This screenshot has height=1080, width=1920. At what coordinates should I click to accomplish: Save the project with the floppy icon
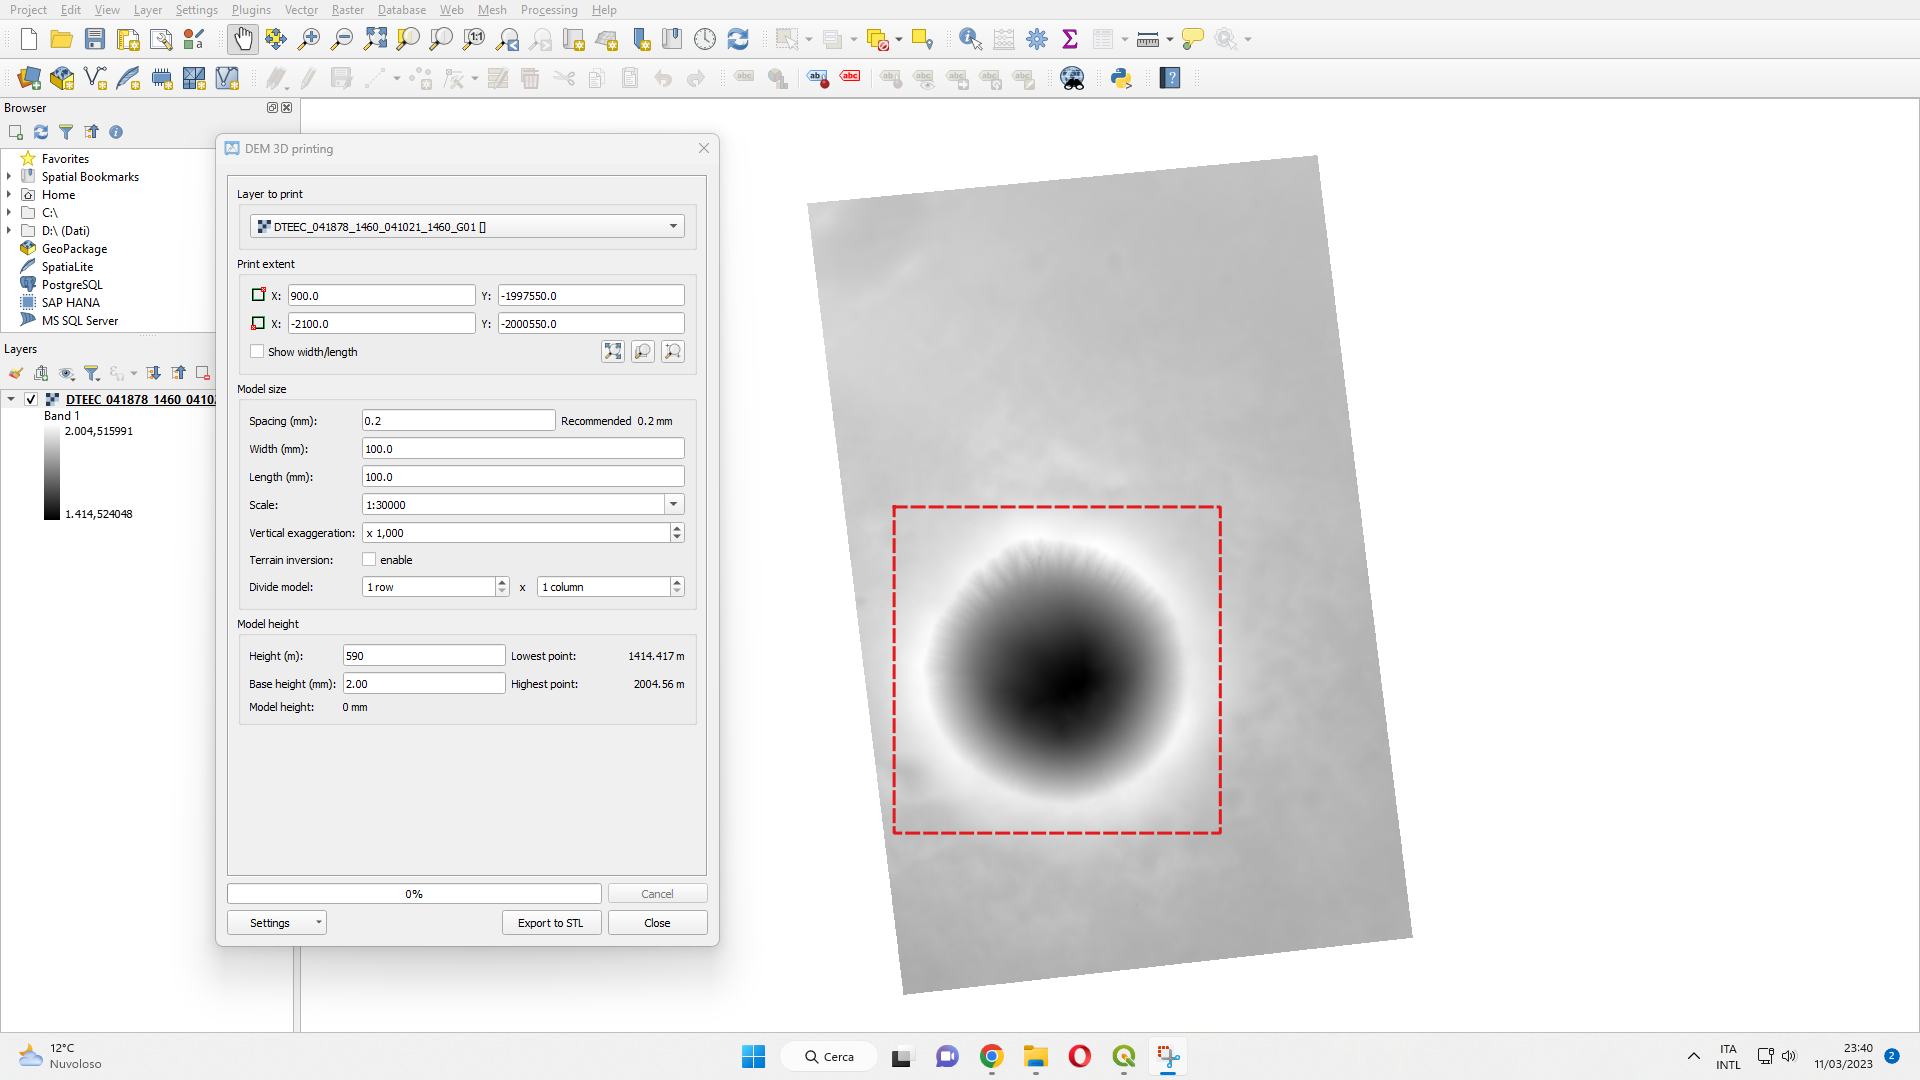[x=95, y=39]
